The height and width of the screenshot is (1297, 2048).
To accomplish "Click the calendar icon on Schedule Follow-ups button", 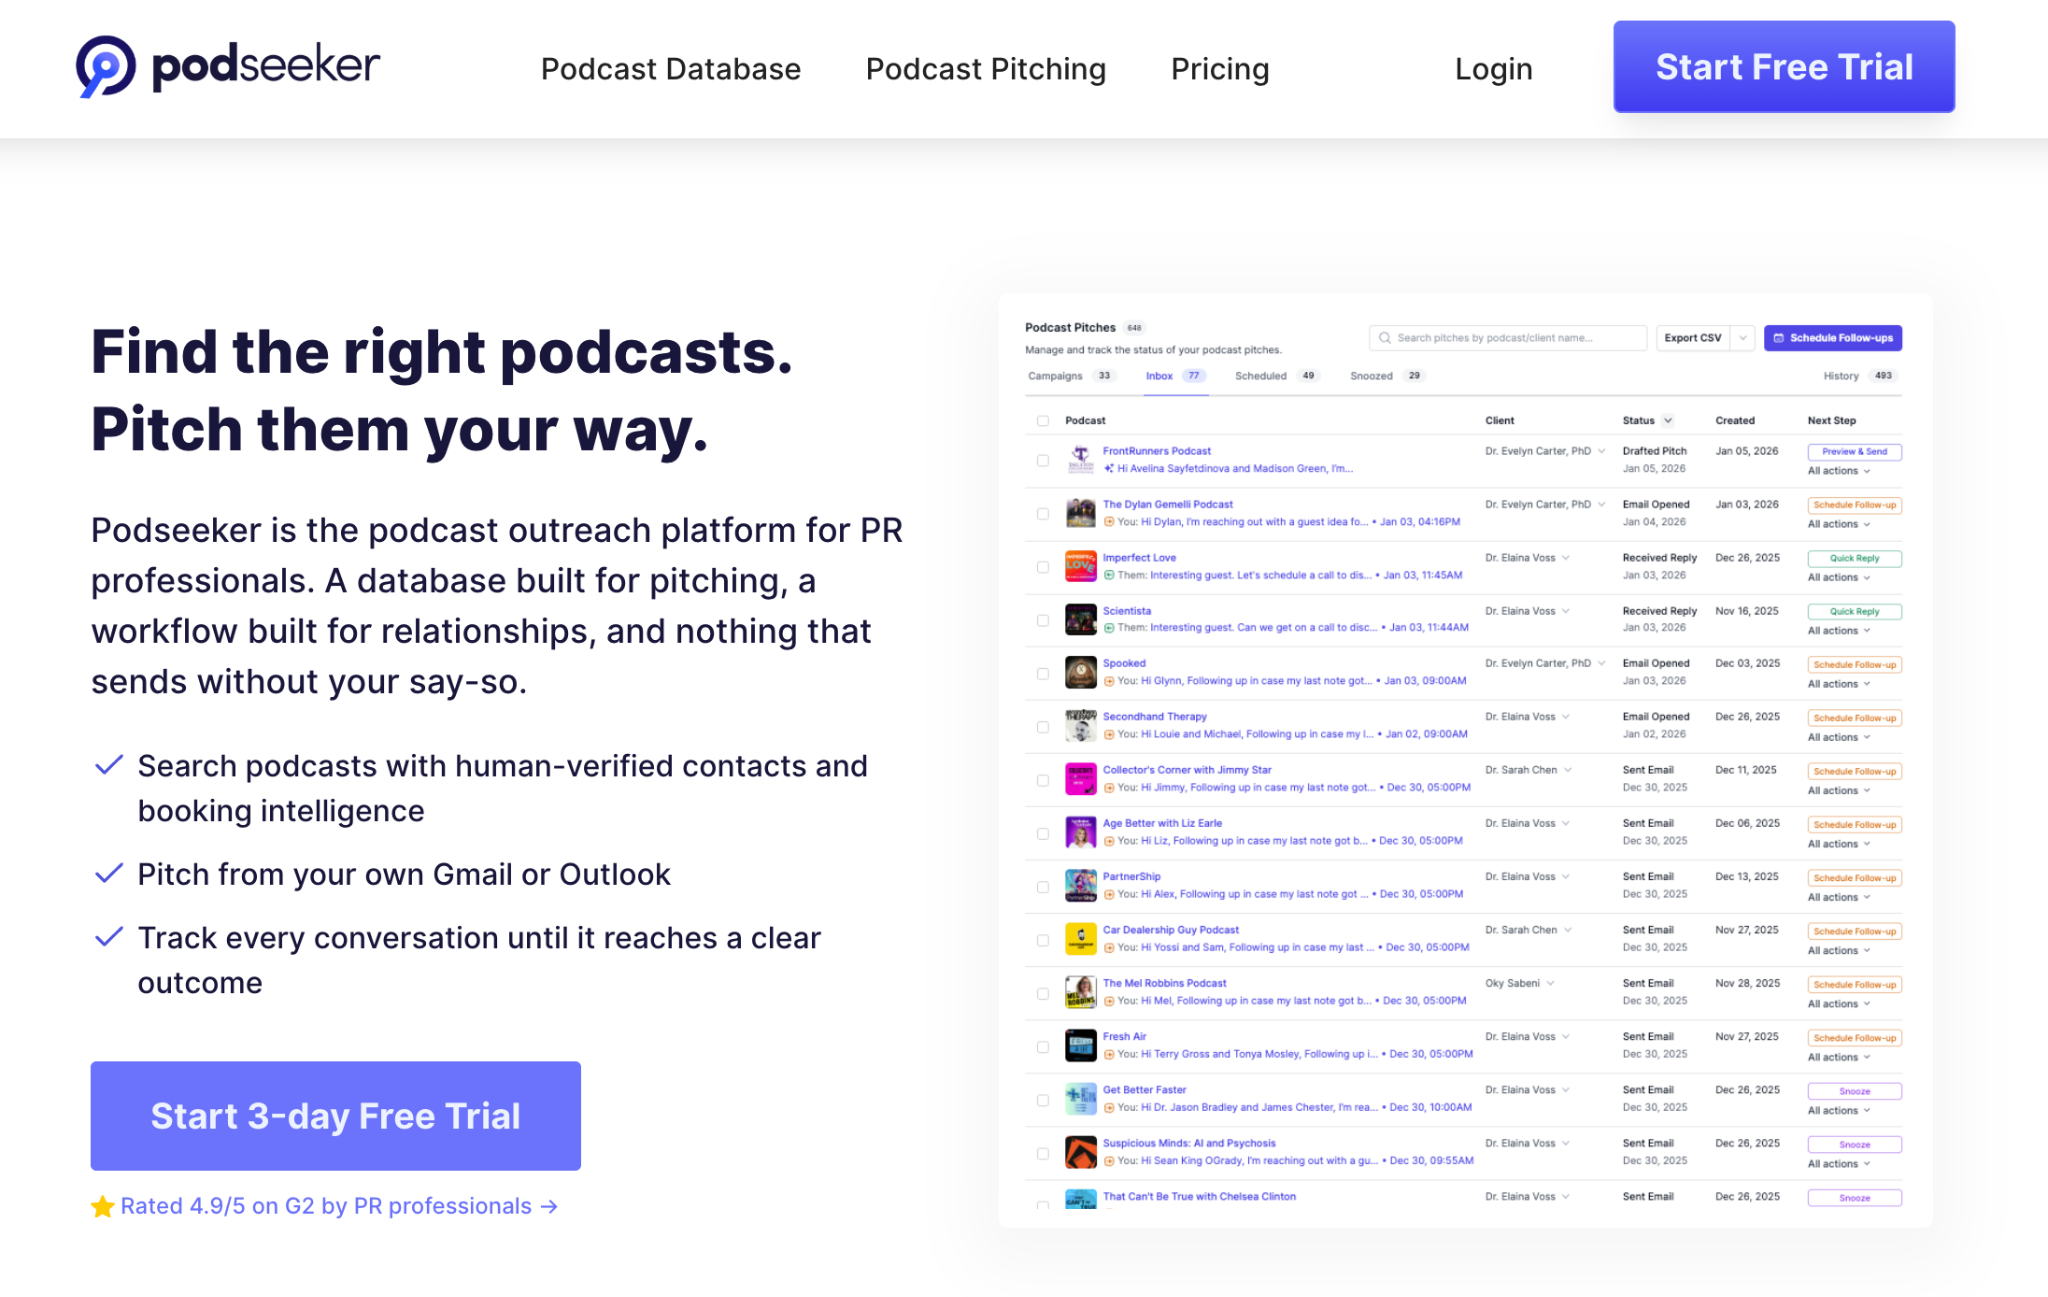I will tap(1778, 338).
